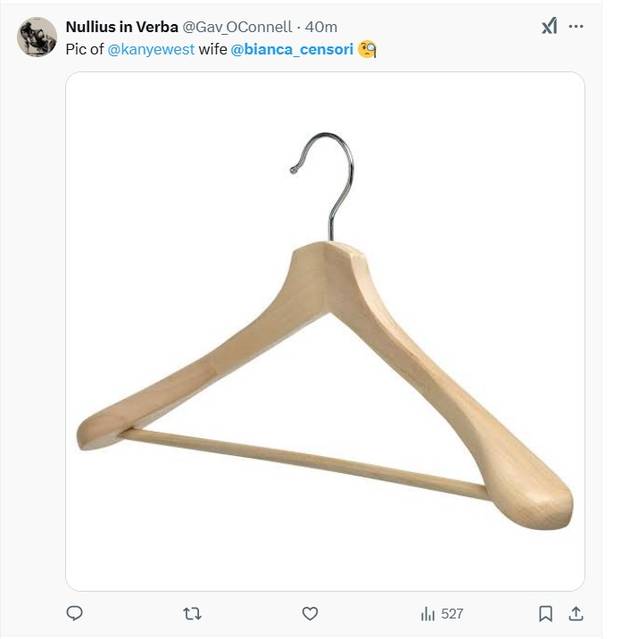The height and width of the screenshot is (639, 622).
Task: Reply to the hanger tweet
Action: pyautogui.click(x=74, y=613)
